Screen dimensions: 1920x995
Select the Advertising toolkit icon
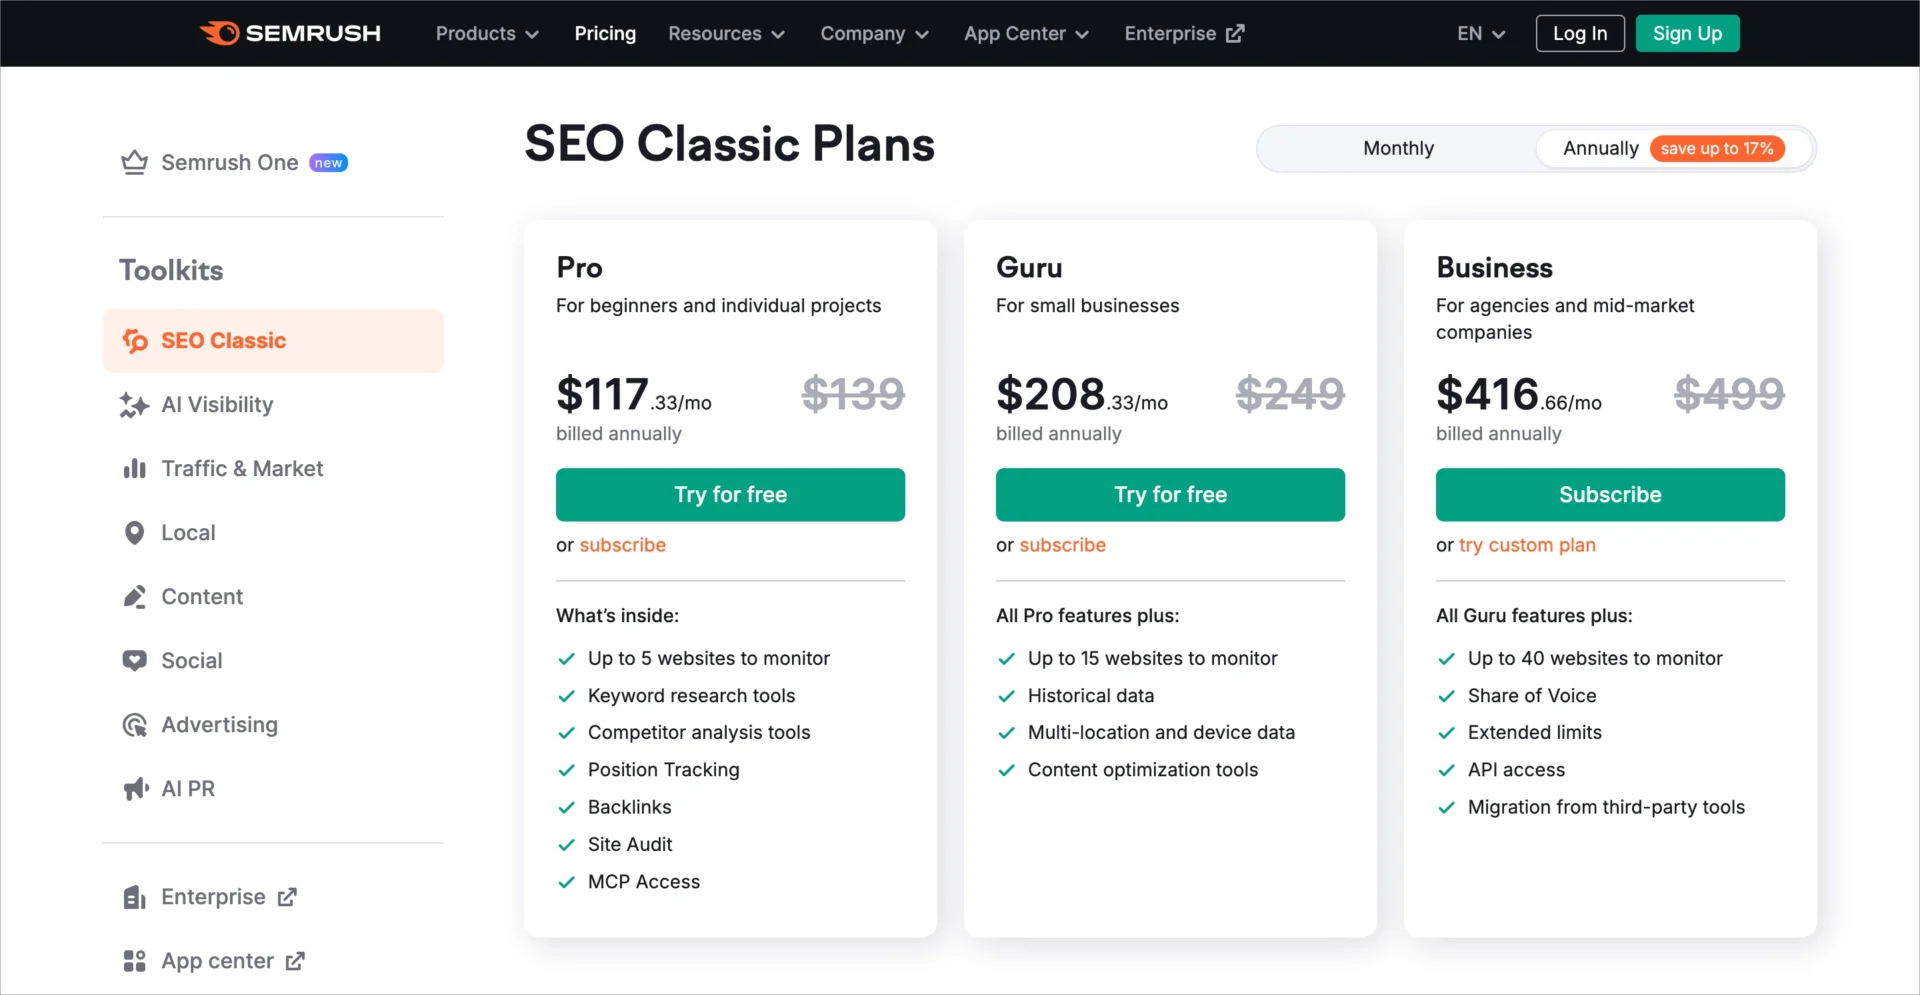point(135,724)
